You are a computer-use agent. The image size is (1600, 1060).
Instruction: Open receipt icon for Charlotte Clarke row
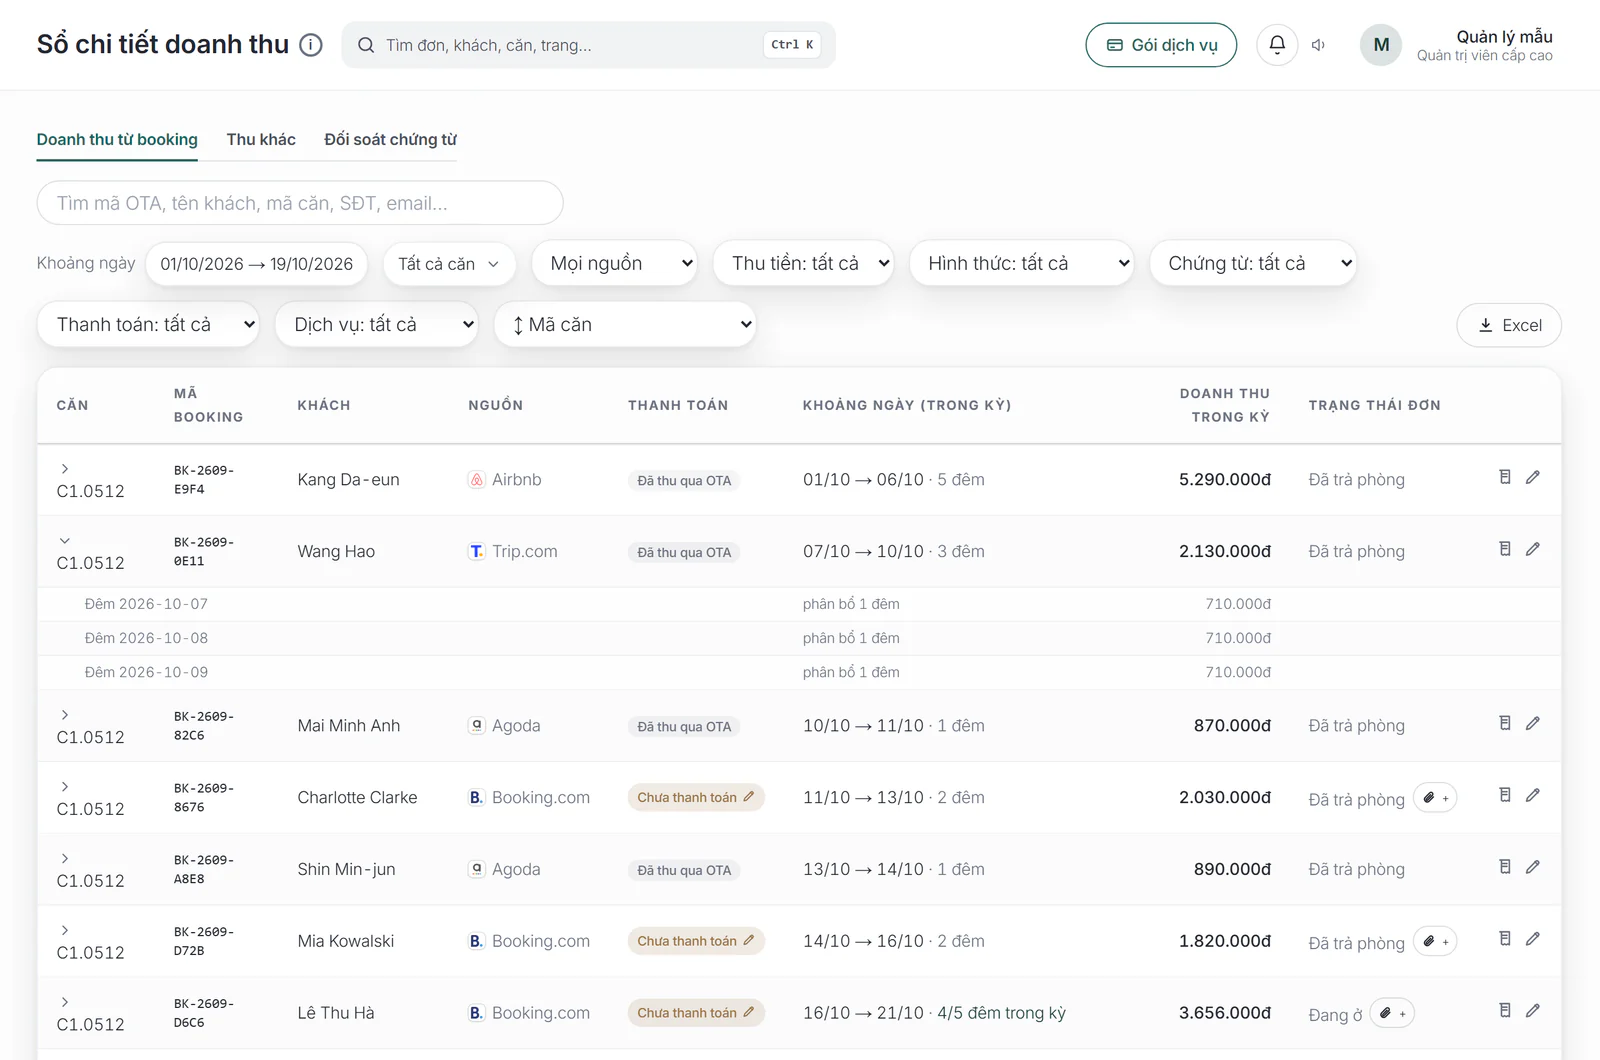click(x=1505, y=796)
